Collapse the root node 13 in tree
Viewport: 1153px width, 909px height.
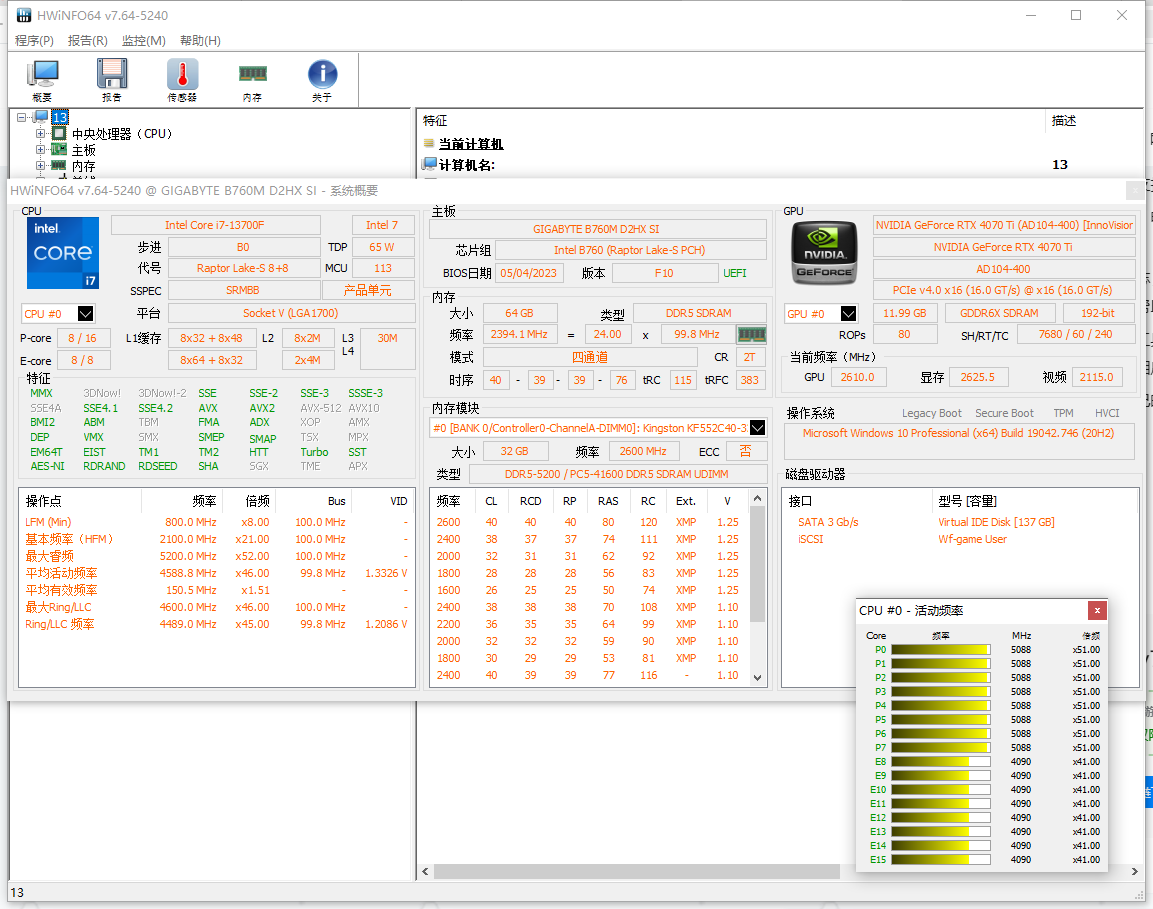(x=22, y=117)
